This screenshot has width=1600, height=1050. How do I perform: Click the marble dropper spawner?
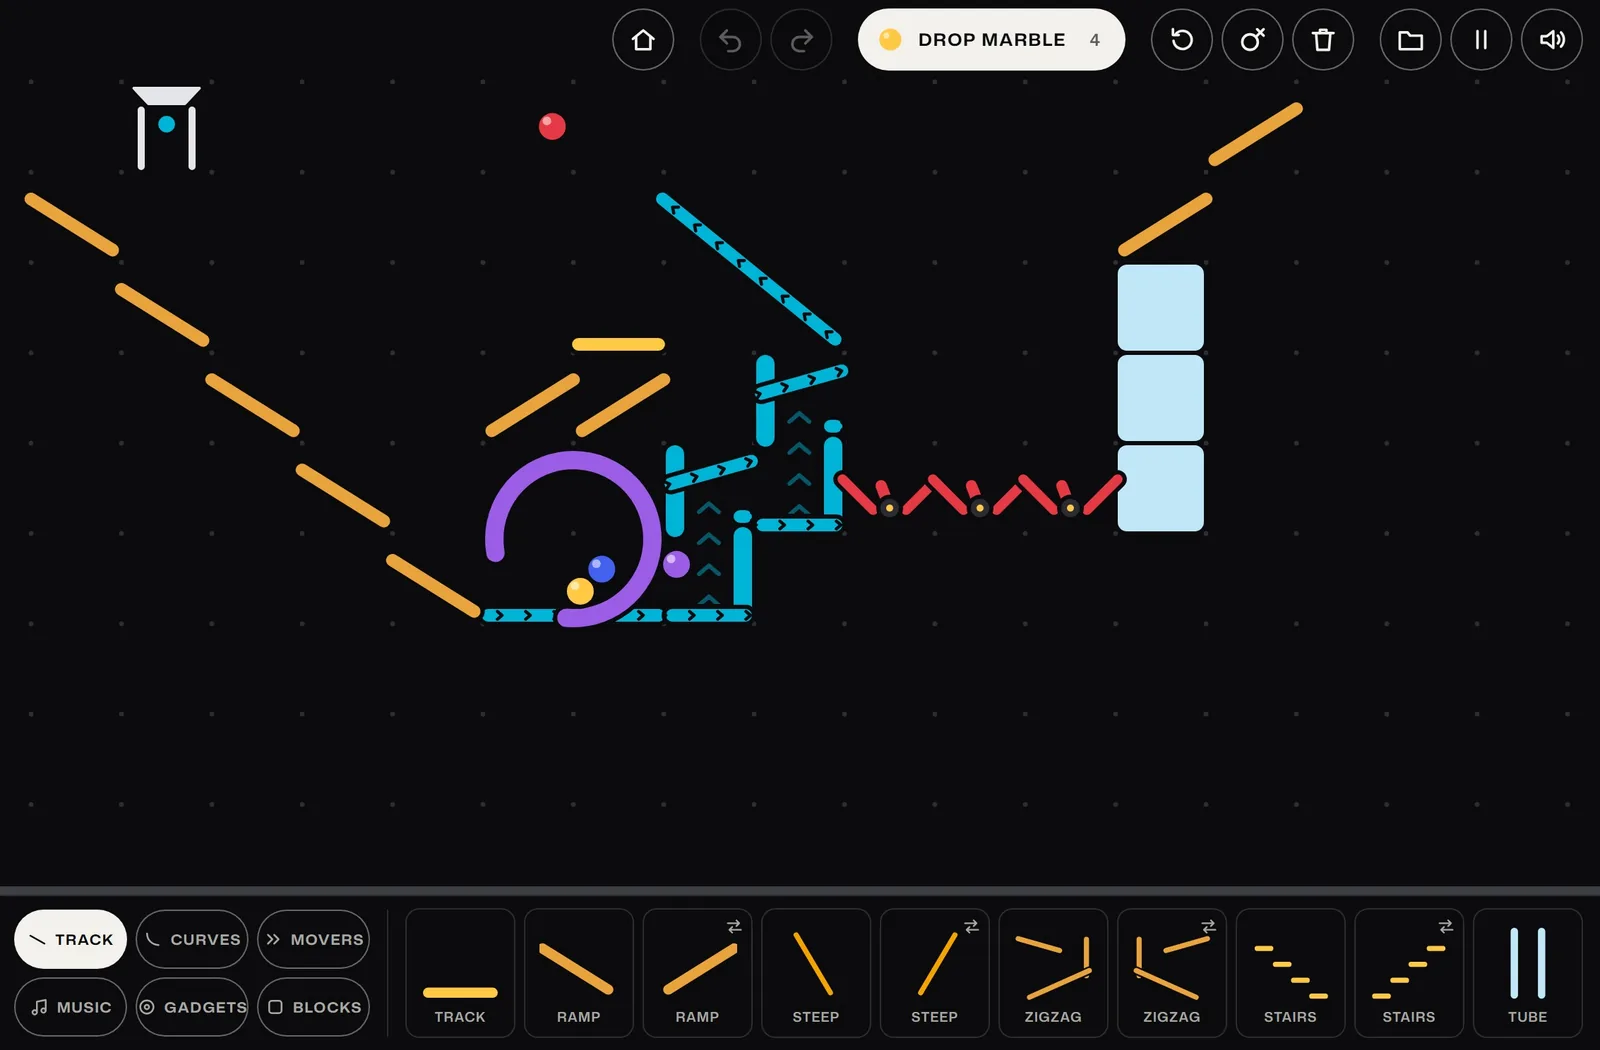(x=166, y=128)
